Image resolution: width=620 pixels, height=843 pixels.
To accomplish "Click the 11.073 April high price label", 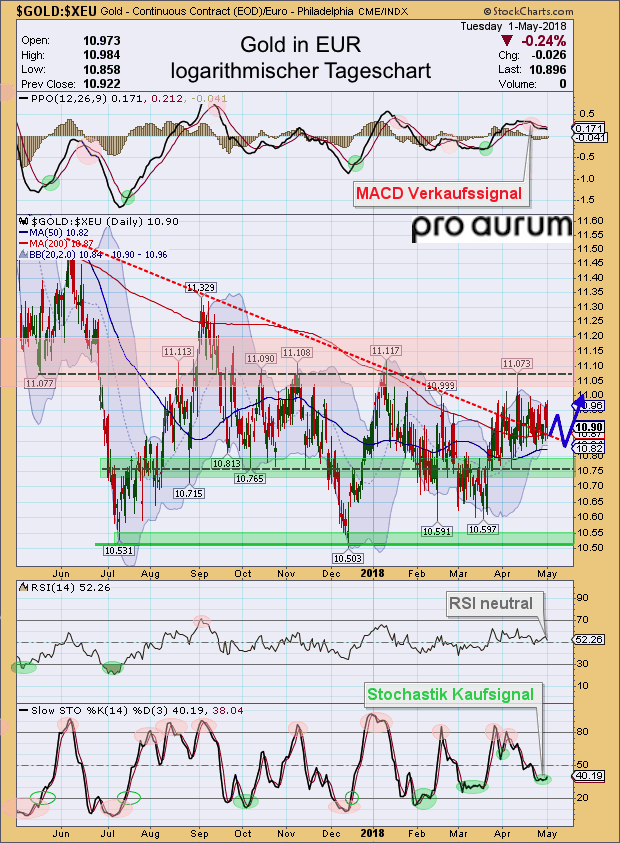I will point(516,363).
